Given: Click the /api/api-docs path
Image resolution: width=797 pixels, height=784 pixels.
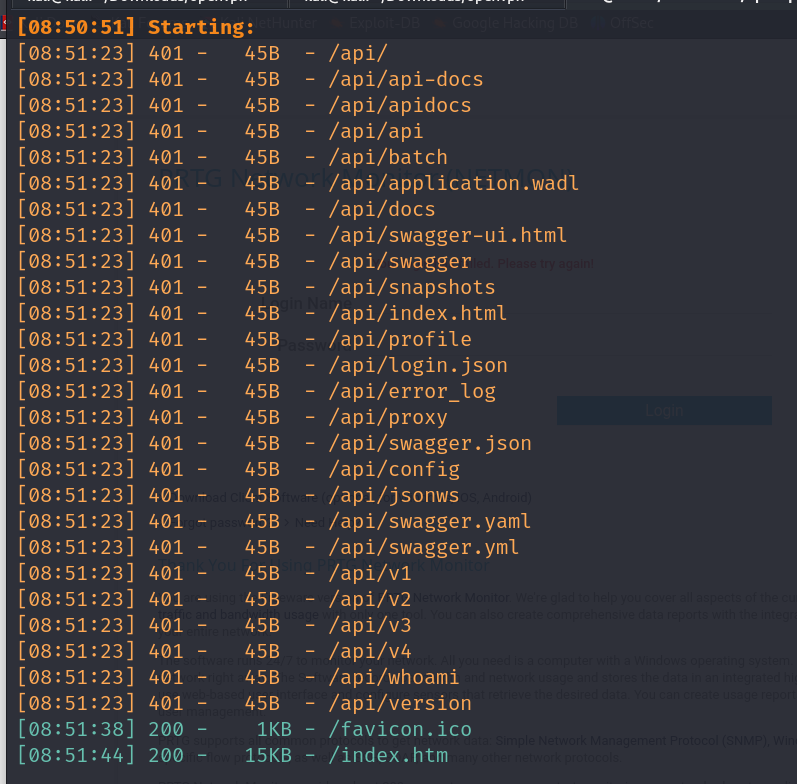Looking at the screenshot, I should coord(406,79).
